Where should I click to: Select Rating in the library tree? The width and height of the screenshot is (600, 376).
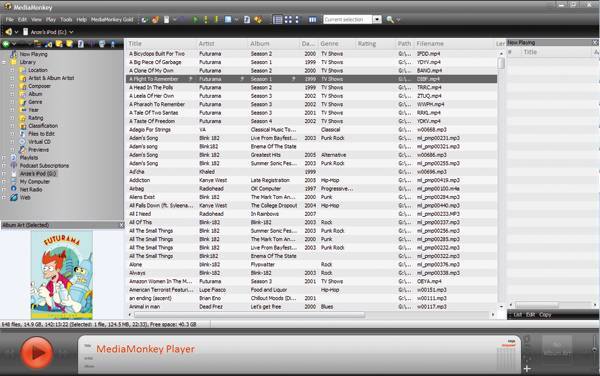(x=36, y=118)
